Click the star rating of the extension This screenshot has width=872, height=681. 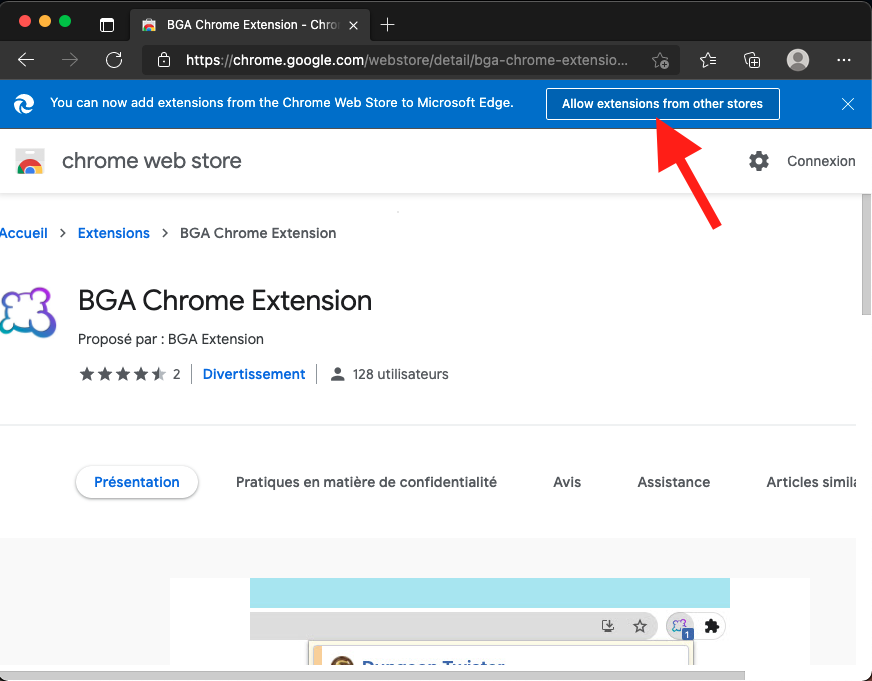[x=122, y=374]
